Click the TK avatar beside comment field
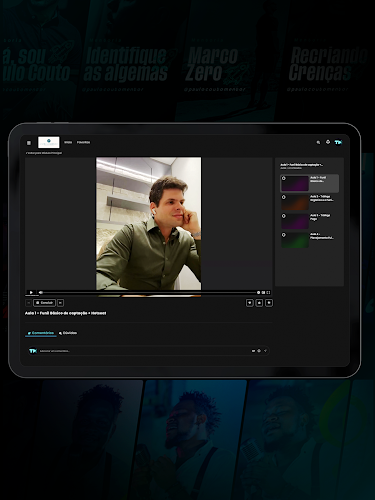Screen dimensions: 375x500 pyautogui.click(x=32, y=351)
